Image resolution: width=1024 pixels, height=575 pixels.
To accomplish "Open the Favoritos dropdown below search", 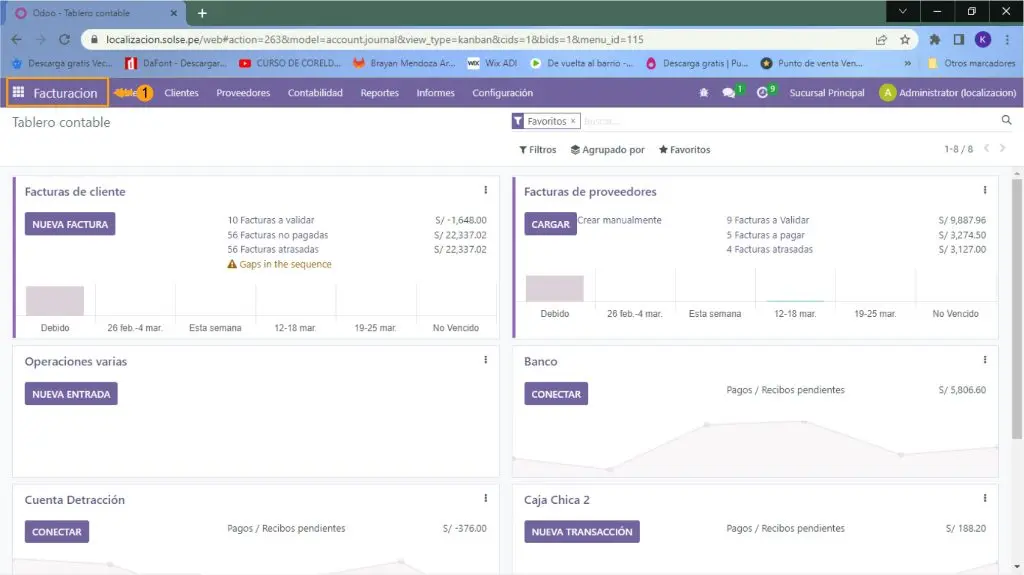I will 684,150.
